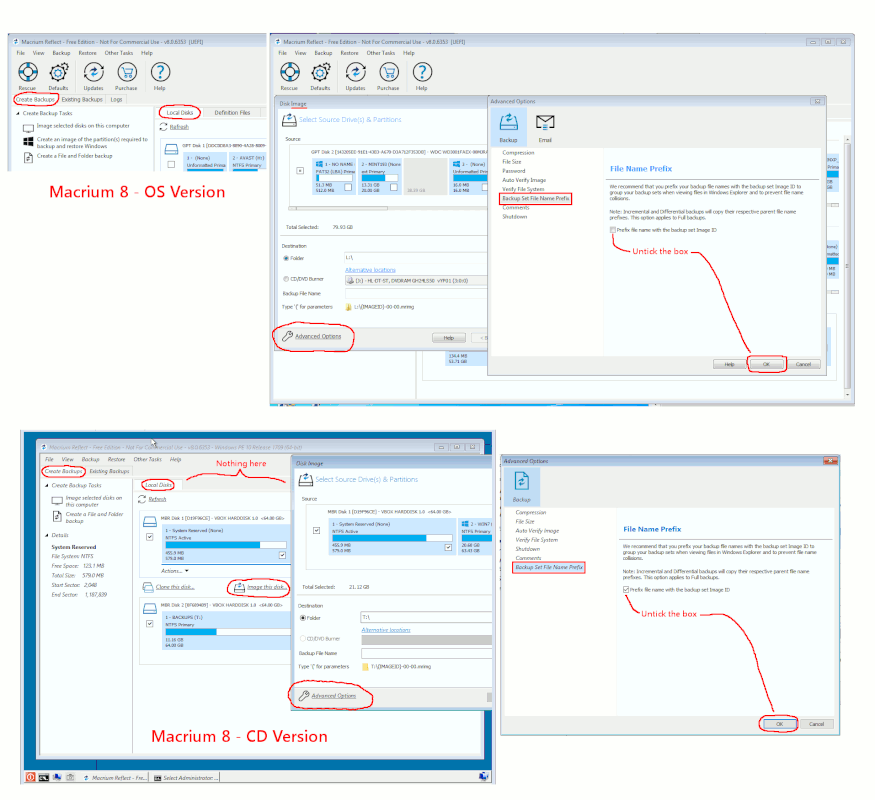Click red power icon on WinPE taskbar
The height and width of the screenshot is (800, 875).
30,777
